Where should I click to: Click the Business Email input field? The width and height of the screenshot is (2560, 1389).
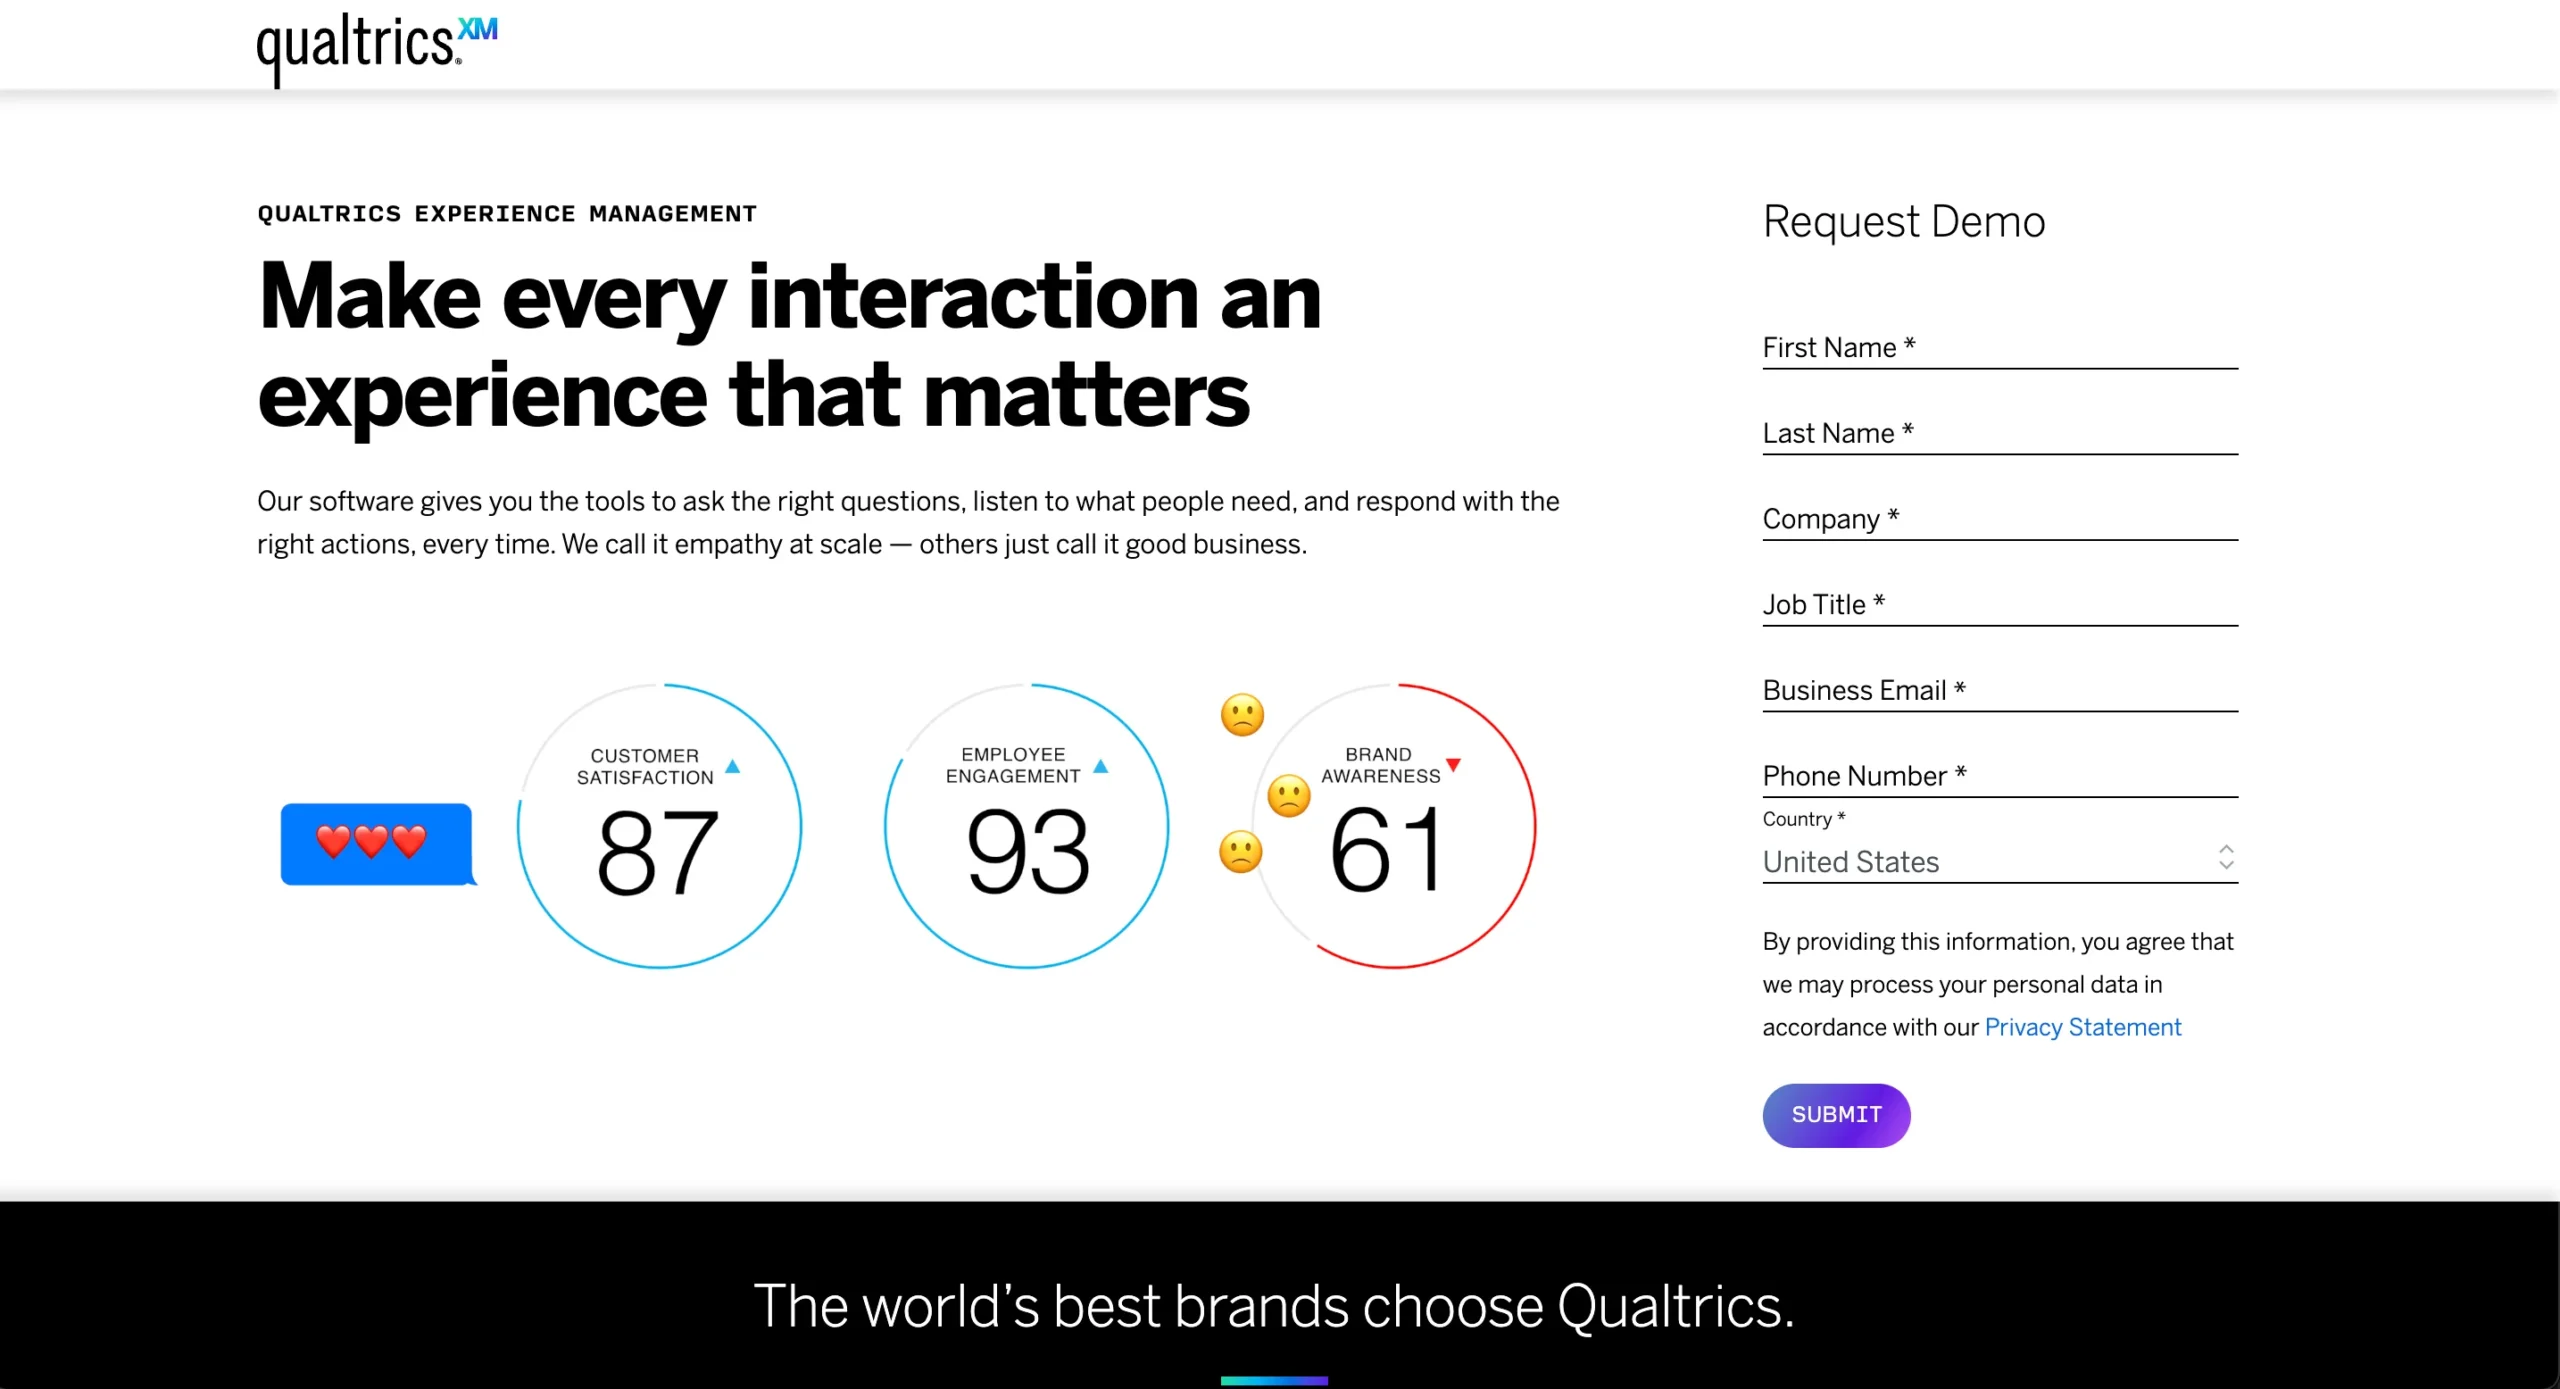2001,689
